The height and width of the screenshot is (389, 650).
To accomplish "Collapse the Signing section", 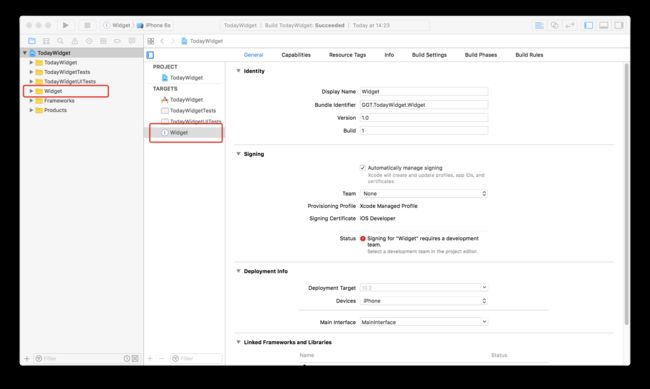I will 238,154.
